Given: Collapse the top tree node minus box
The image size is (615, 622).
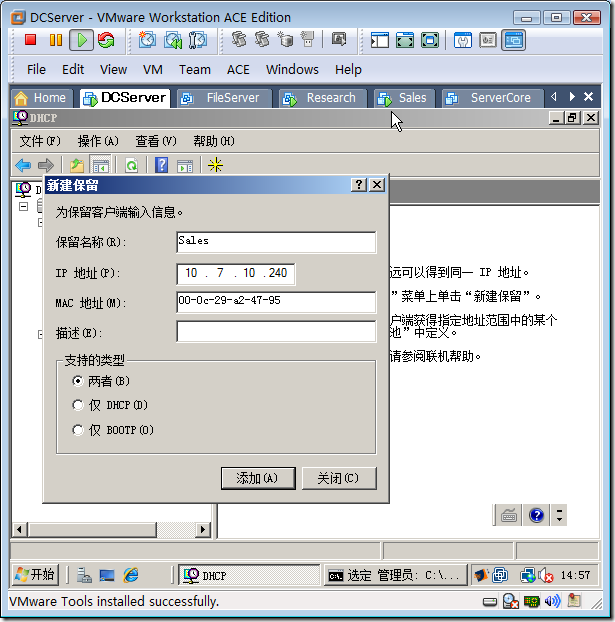Looking at the screenshot, I should [x=24, y=206].
